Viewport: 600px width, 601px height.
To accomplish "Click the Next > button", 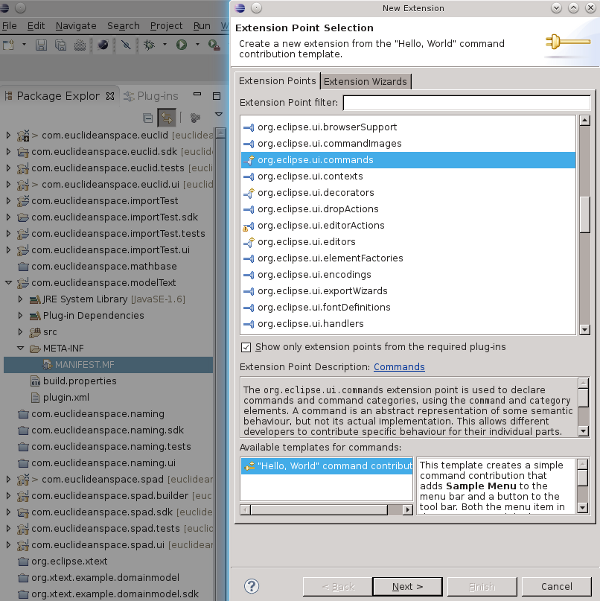I will pyautogui.click(x=407, y=586).
